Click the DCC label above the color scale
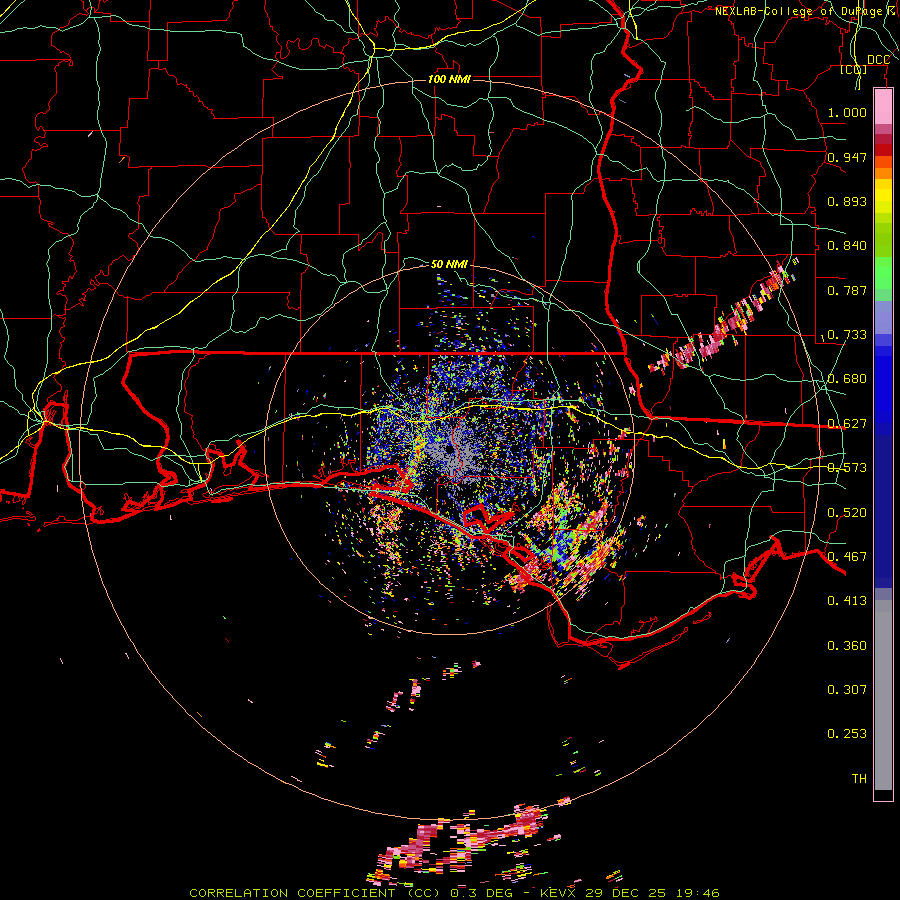 tap(878, 60)
